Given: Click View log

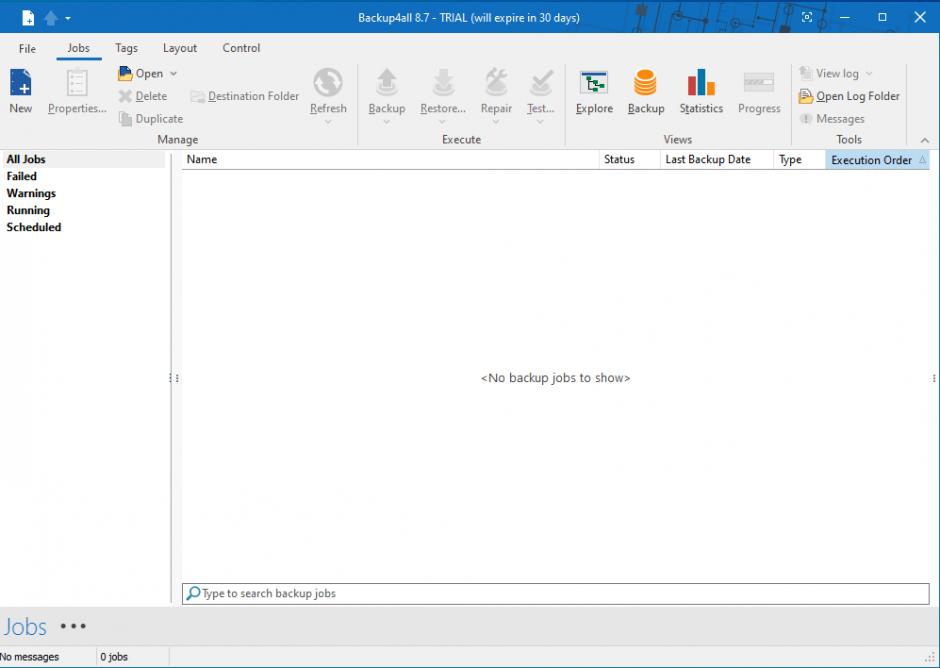Looking at the screenshot, I should (830, 73).
